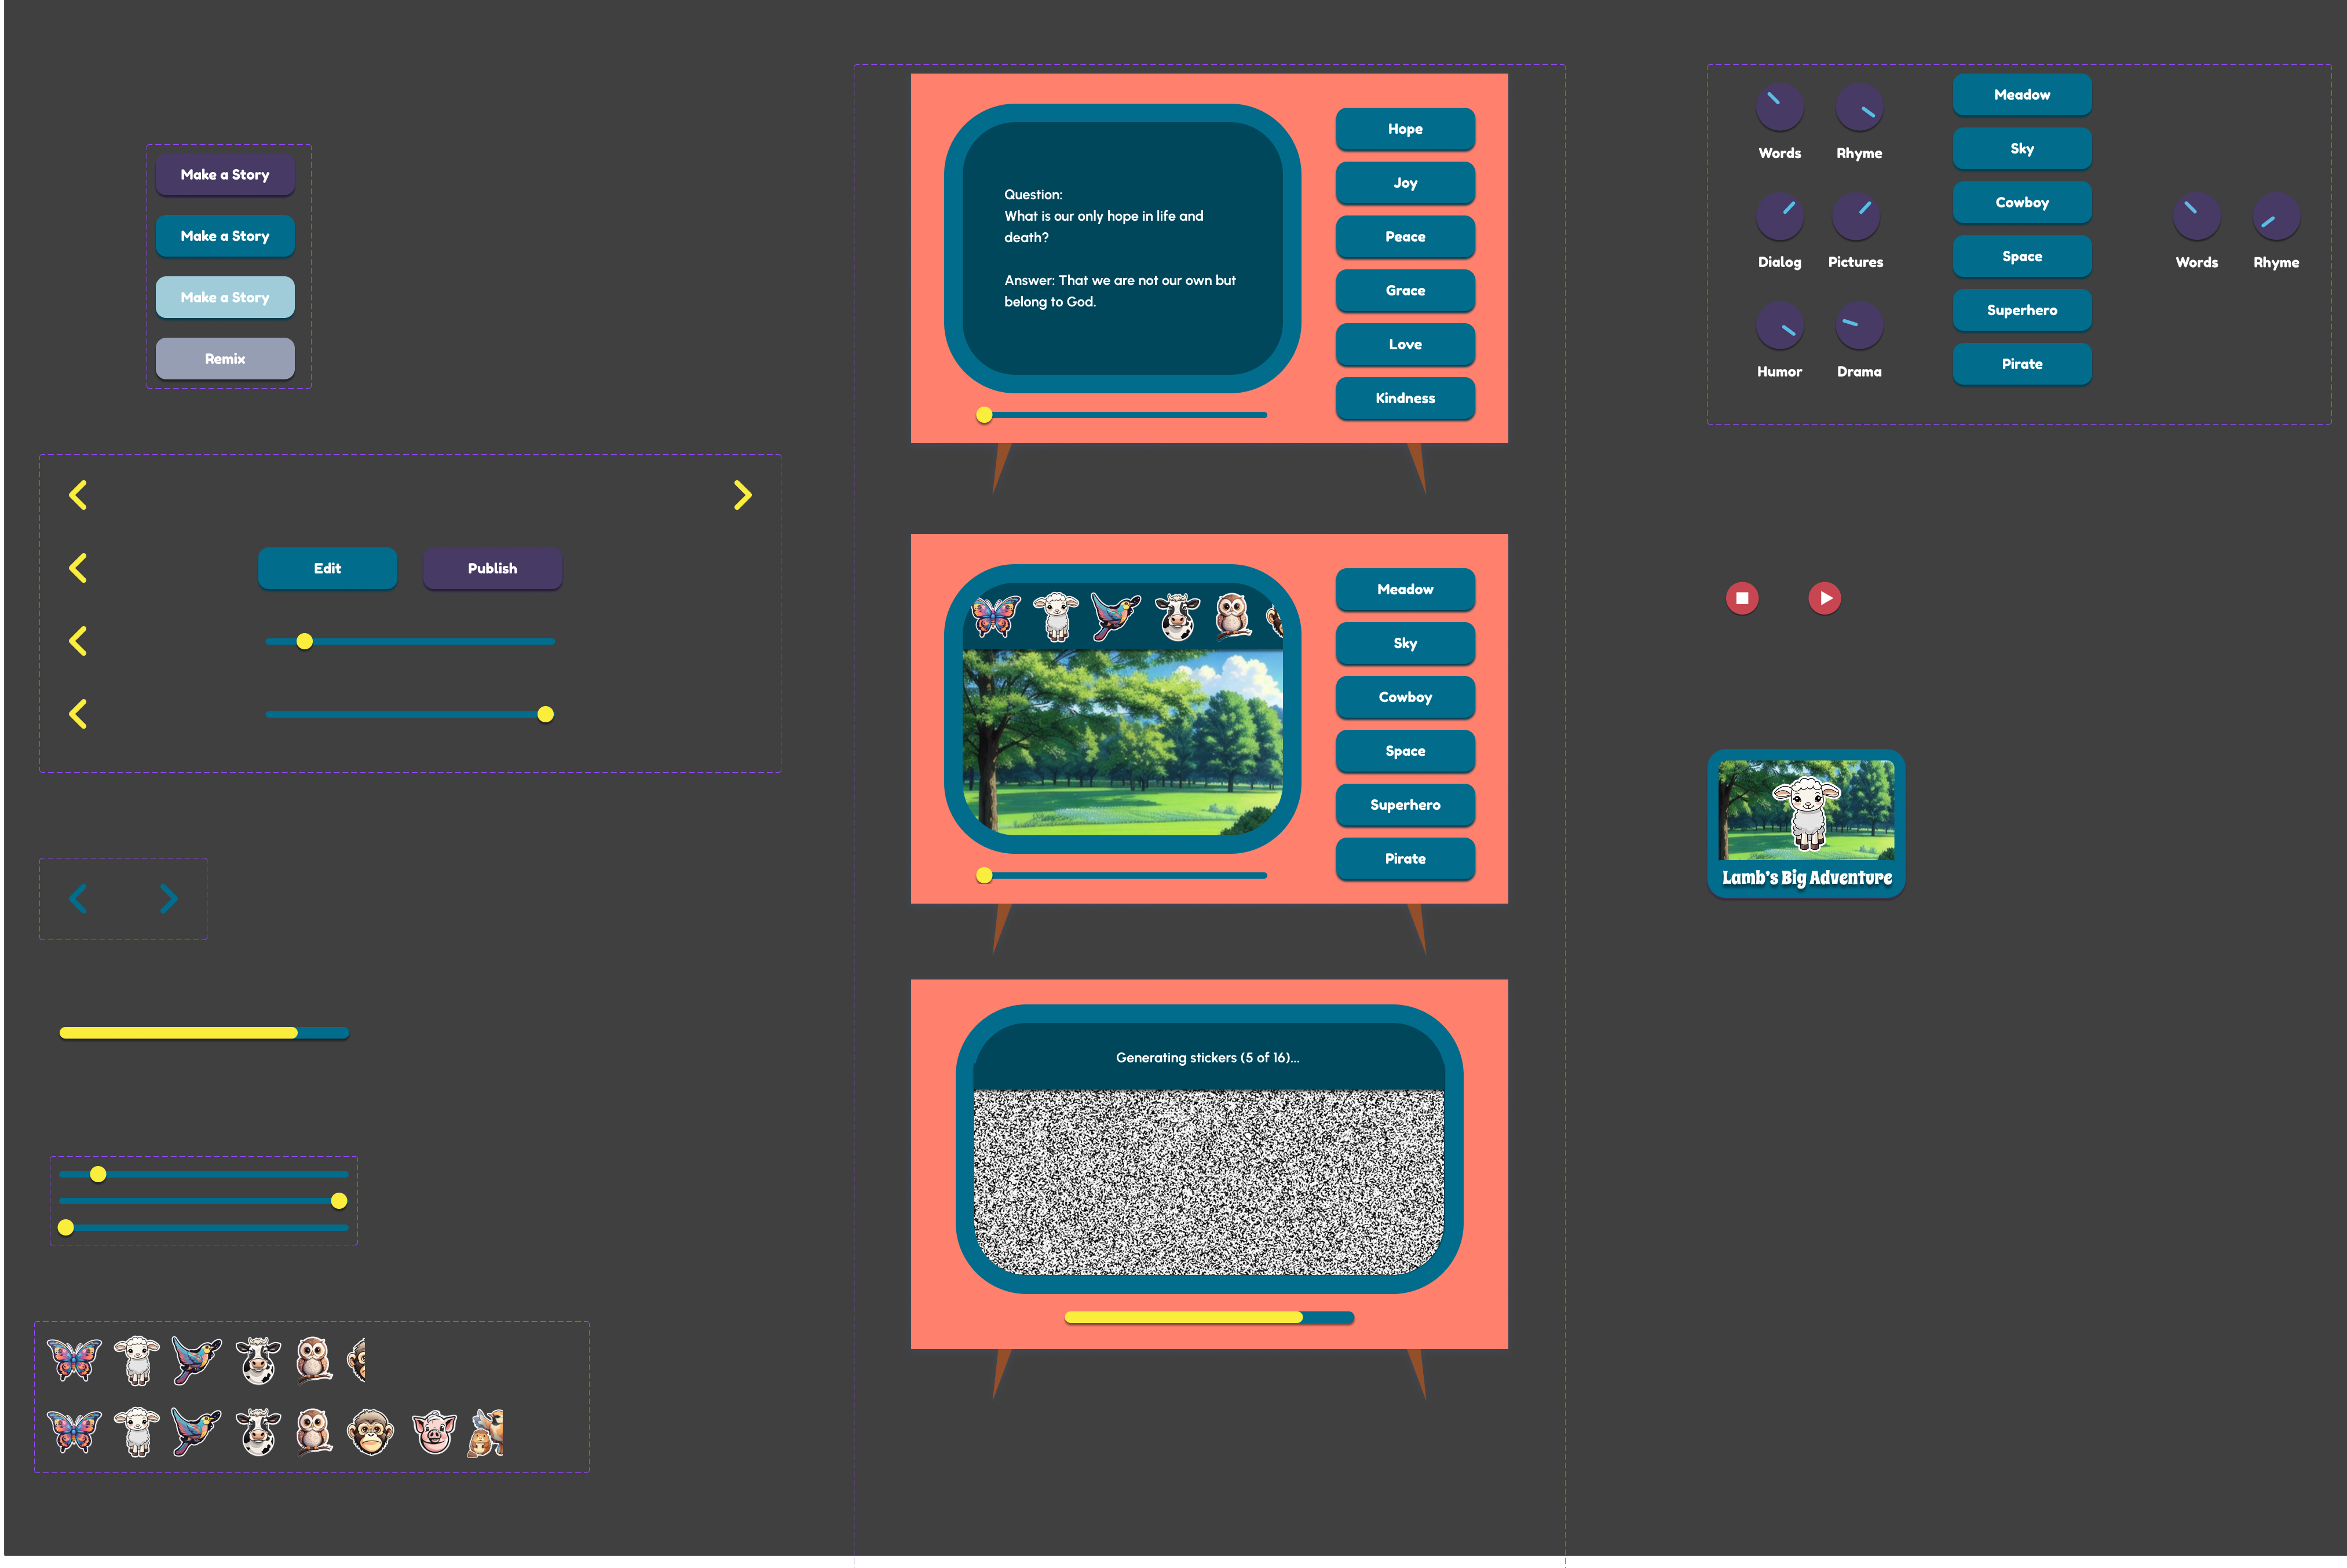Click the blue left chevron arrow
2347x1568 pixels.
tap(78, 899)
